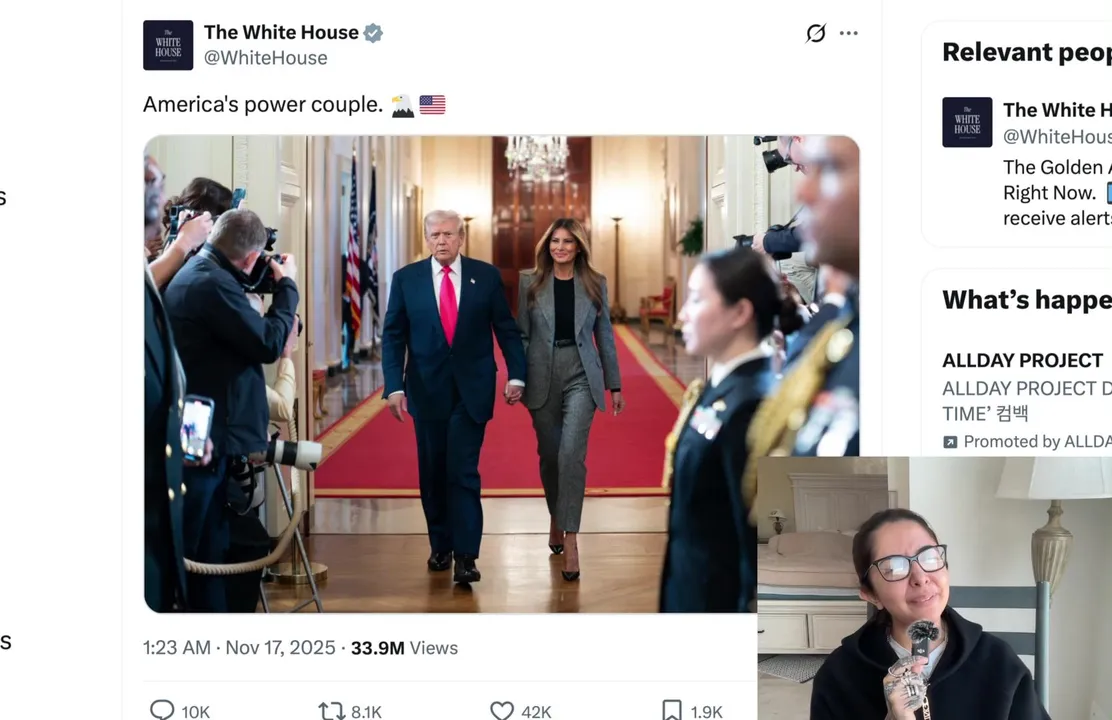Click the reply speech bubble icon

pyautogui.click(x=162, y=710)
